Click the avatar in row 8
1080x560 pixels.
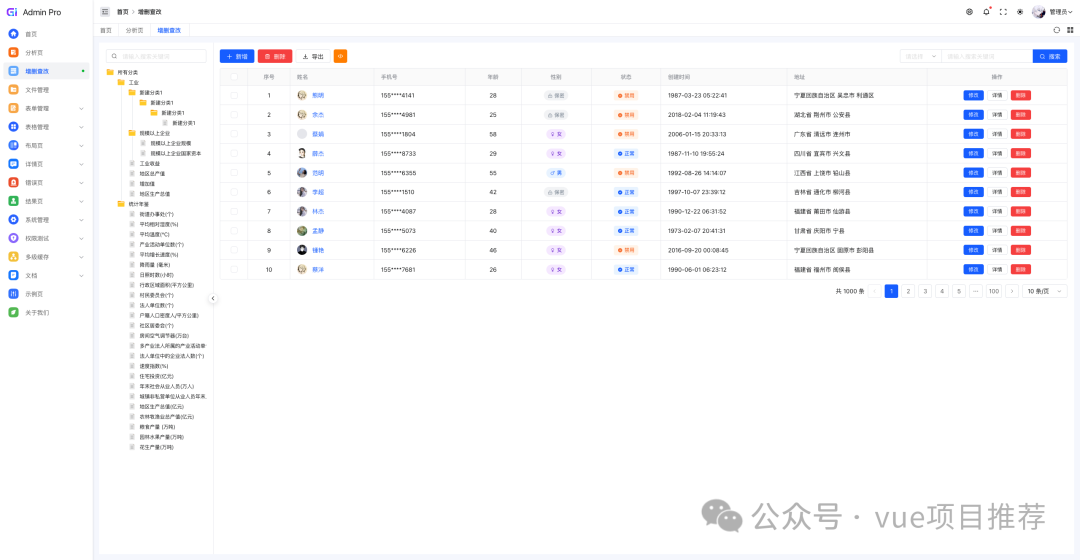[x=302, y=231]
